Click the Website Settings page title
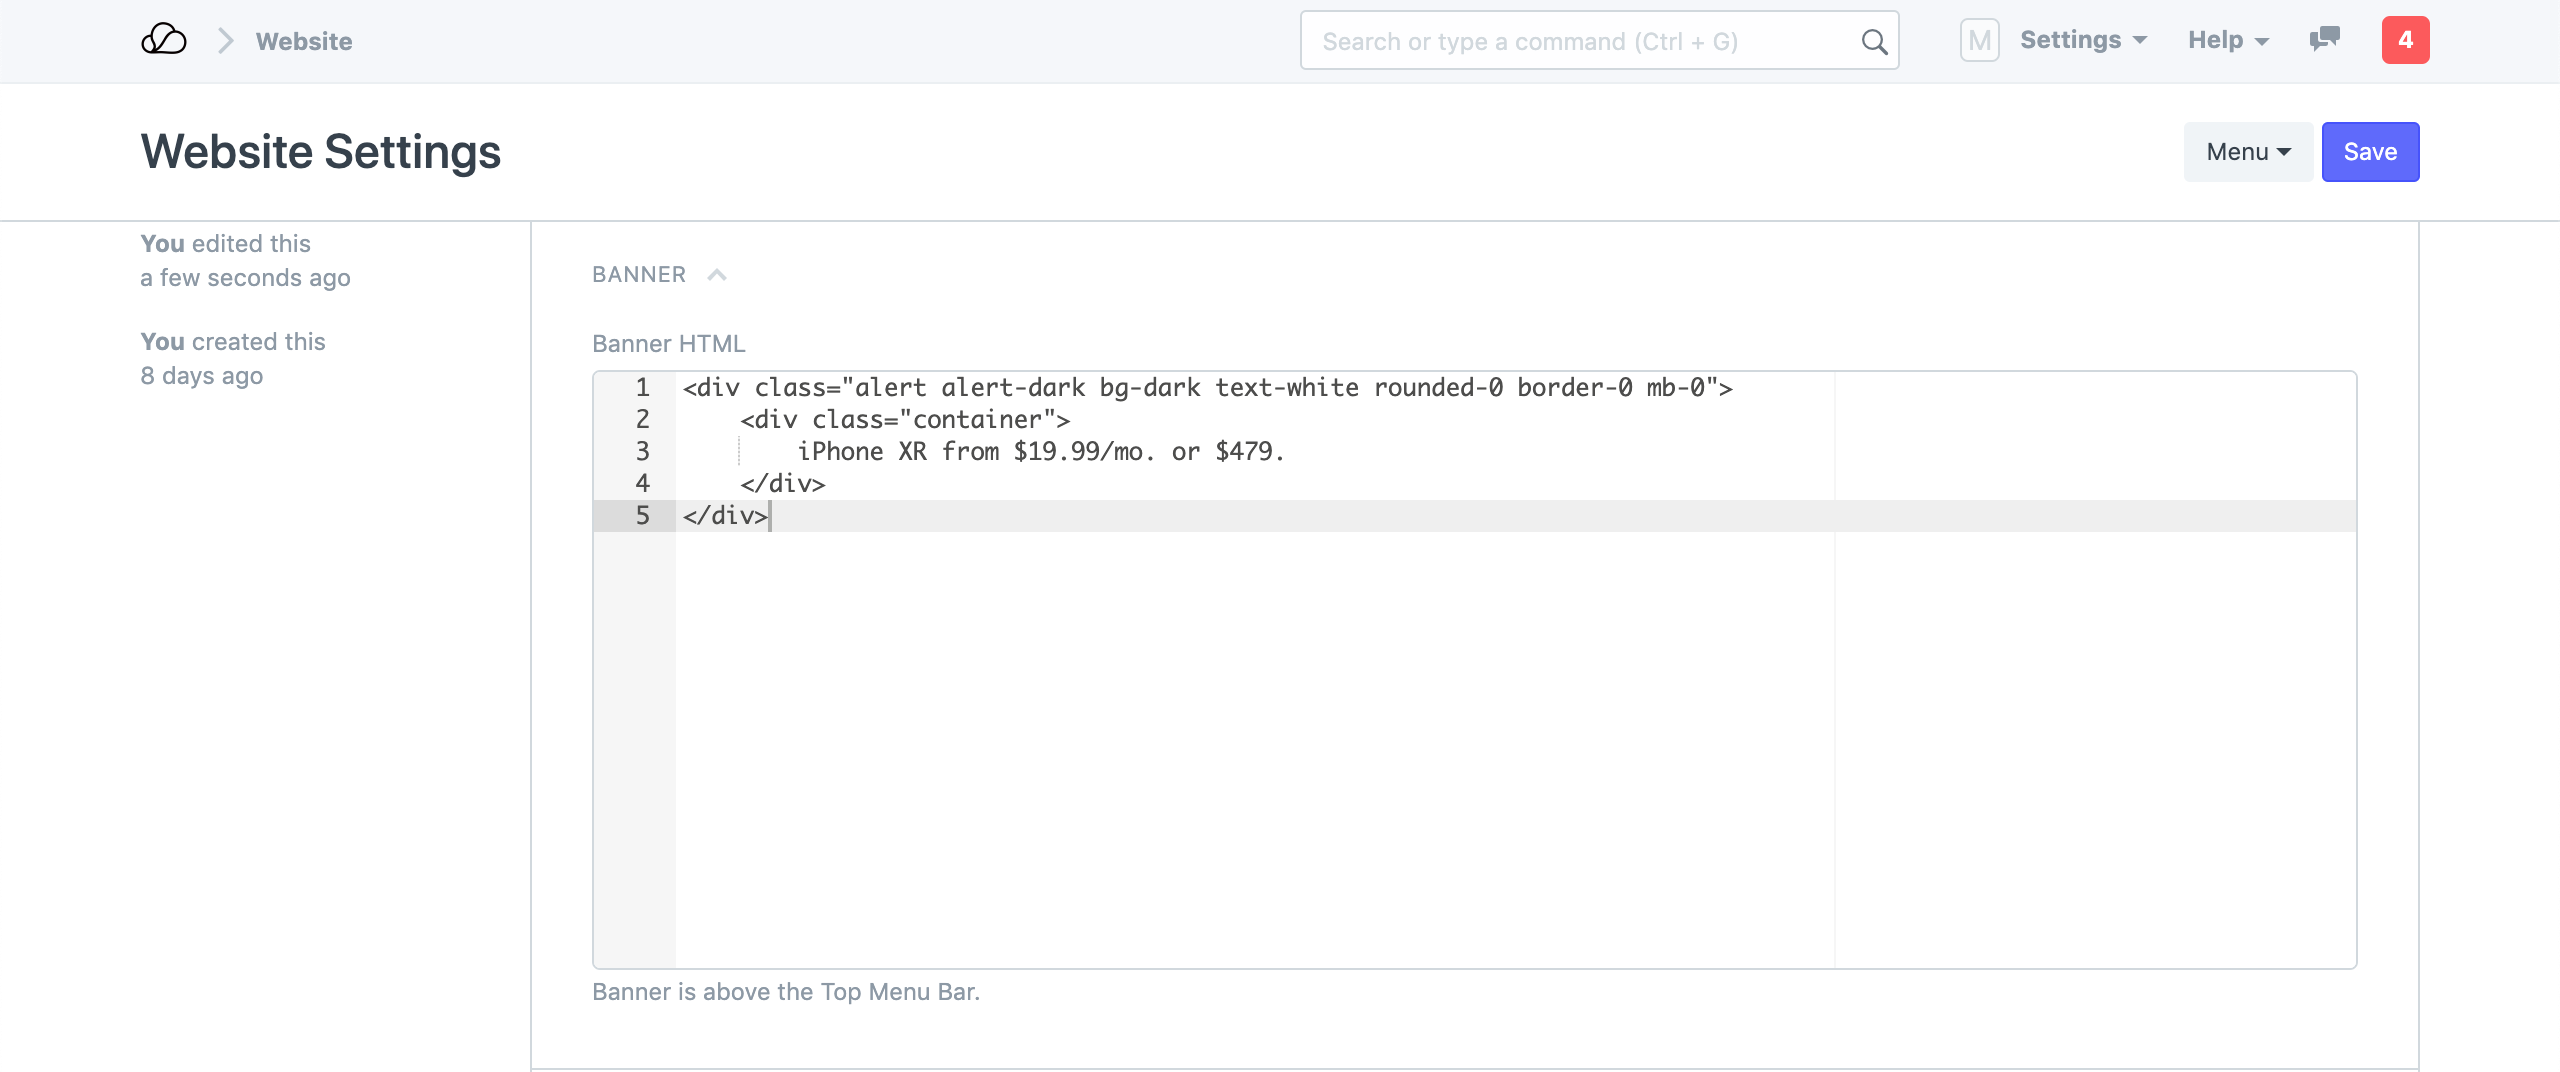 point(321,152)
